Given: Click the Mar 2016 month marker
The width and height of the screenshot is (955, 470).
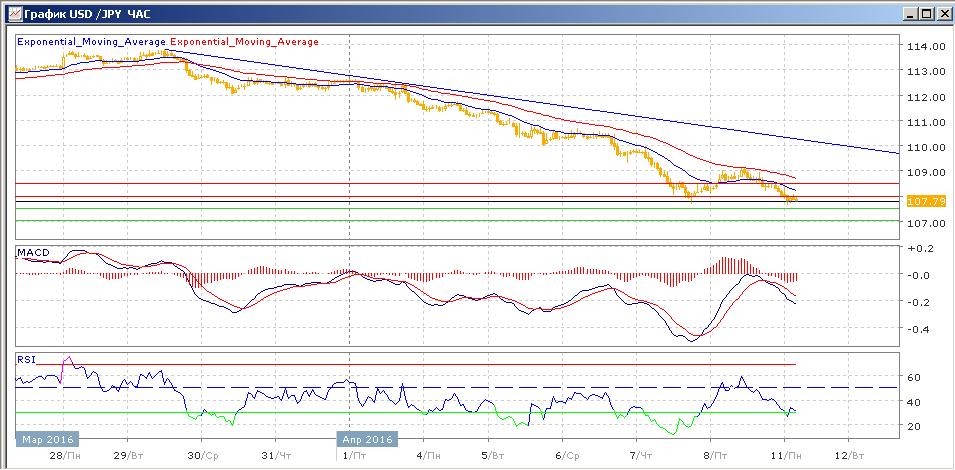Looking at the screenshot, I should pyautogui.click(x=46, y=438).
